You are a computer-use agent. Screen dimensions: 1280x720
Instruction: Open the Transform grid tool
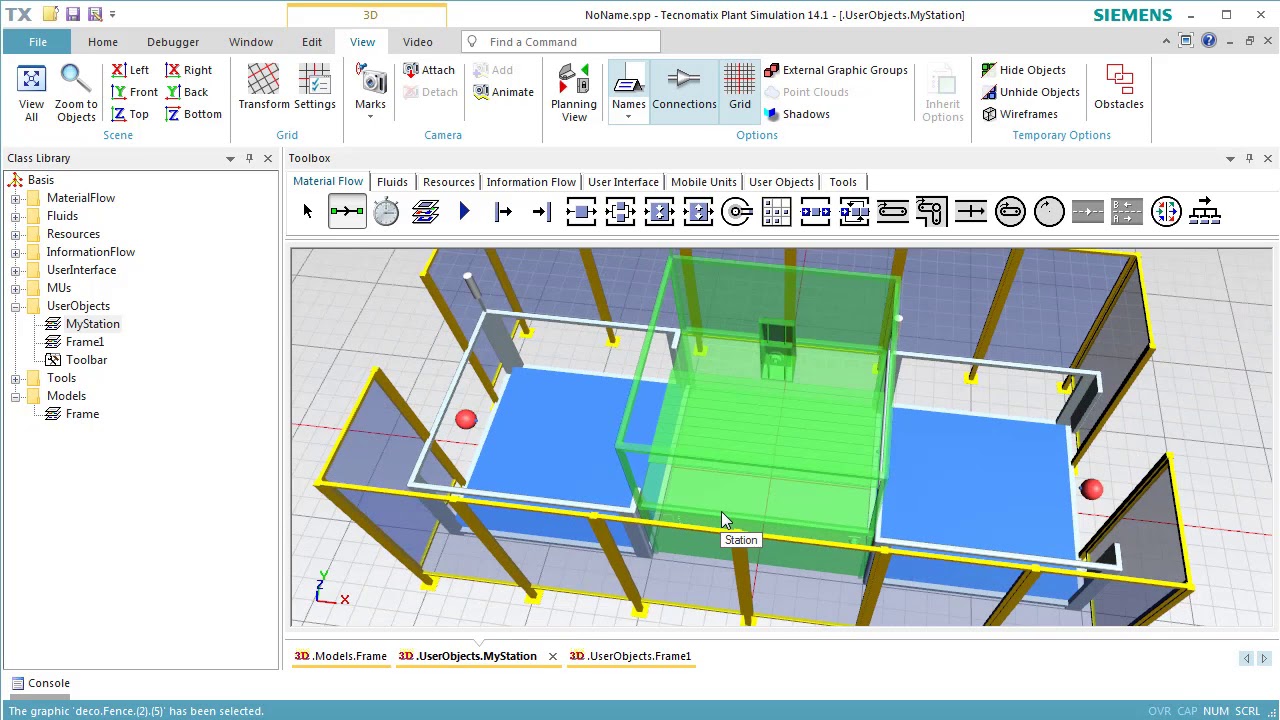264,87
